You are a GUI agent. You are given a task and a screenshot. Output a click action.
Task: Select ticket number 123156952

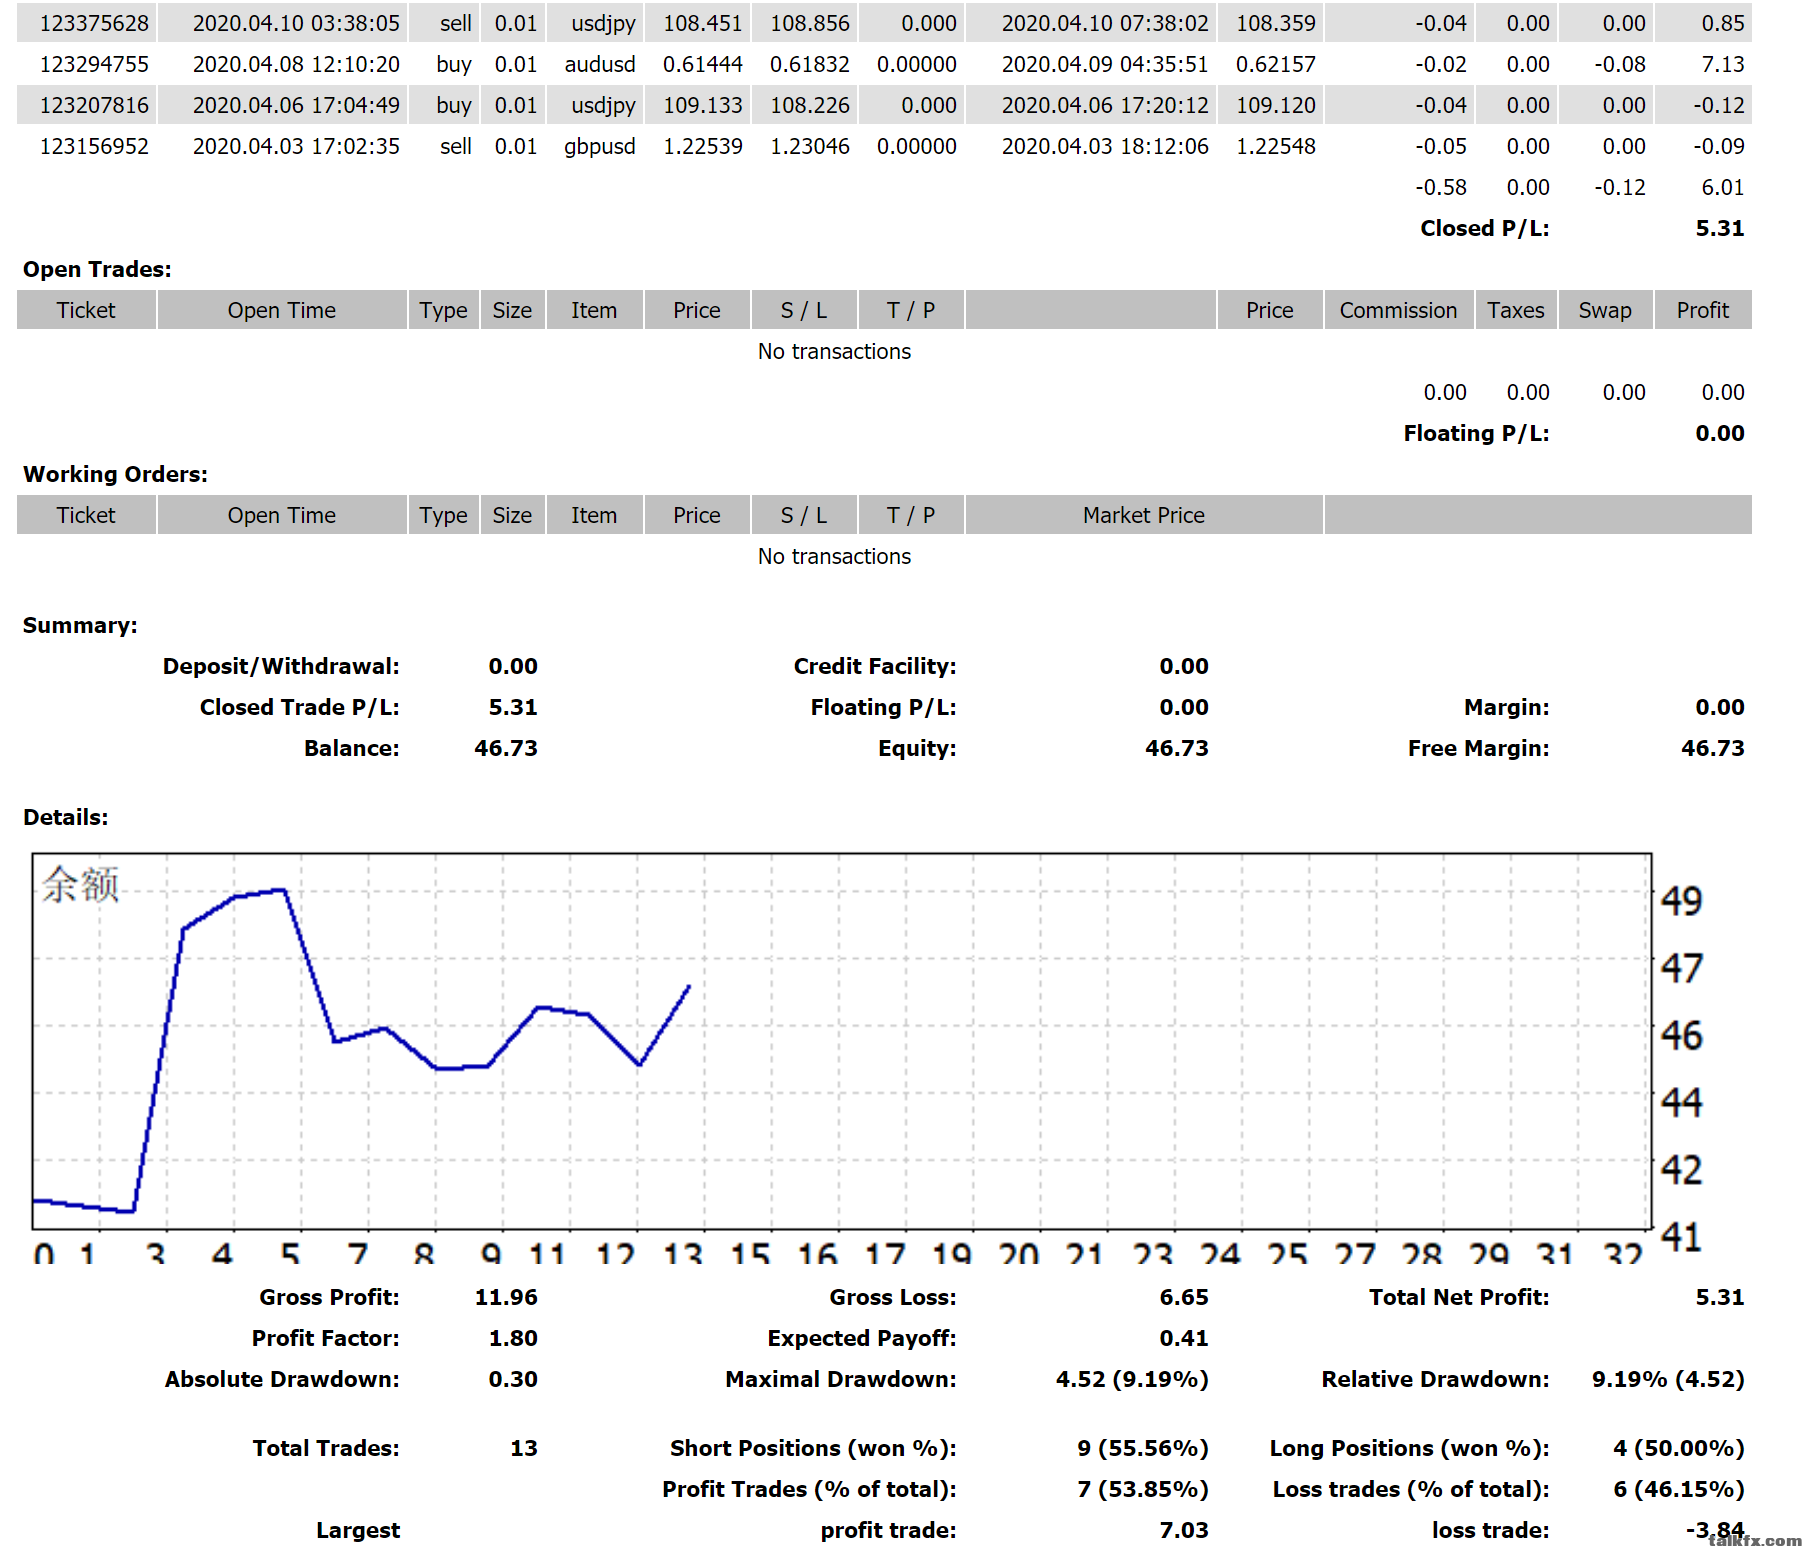tap(94, 146)
